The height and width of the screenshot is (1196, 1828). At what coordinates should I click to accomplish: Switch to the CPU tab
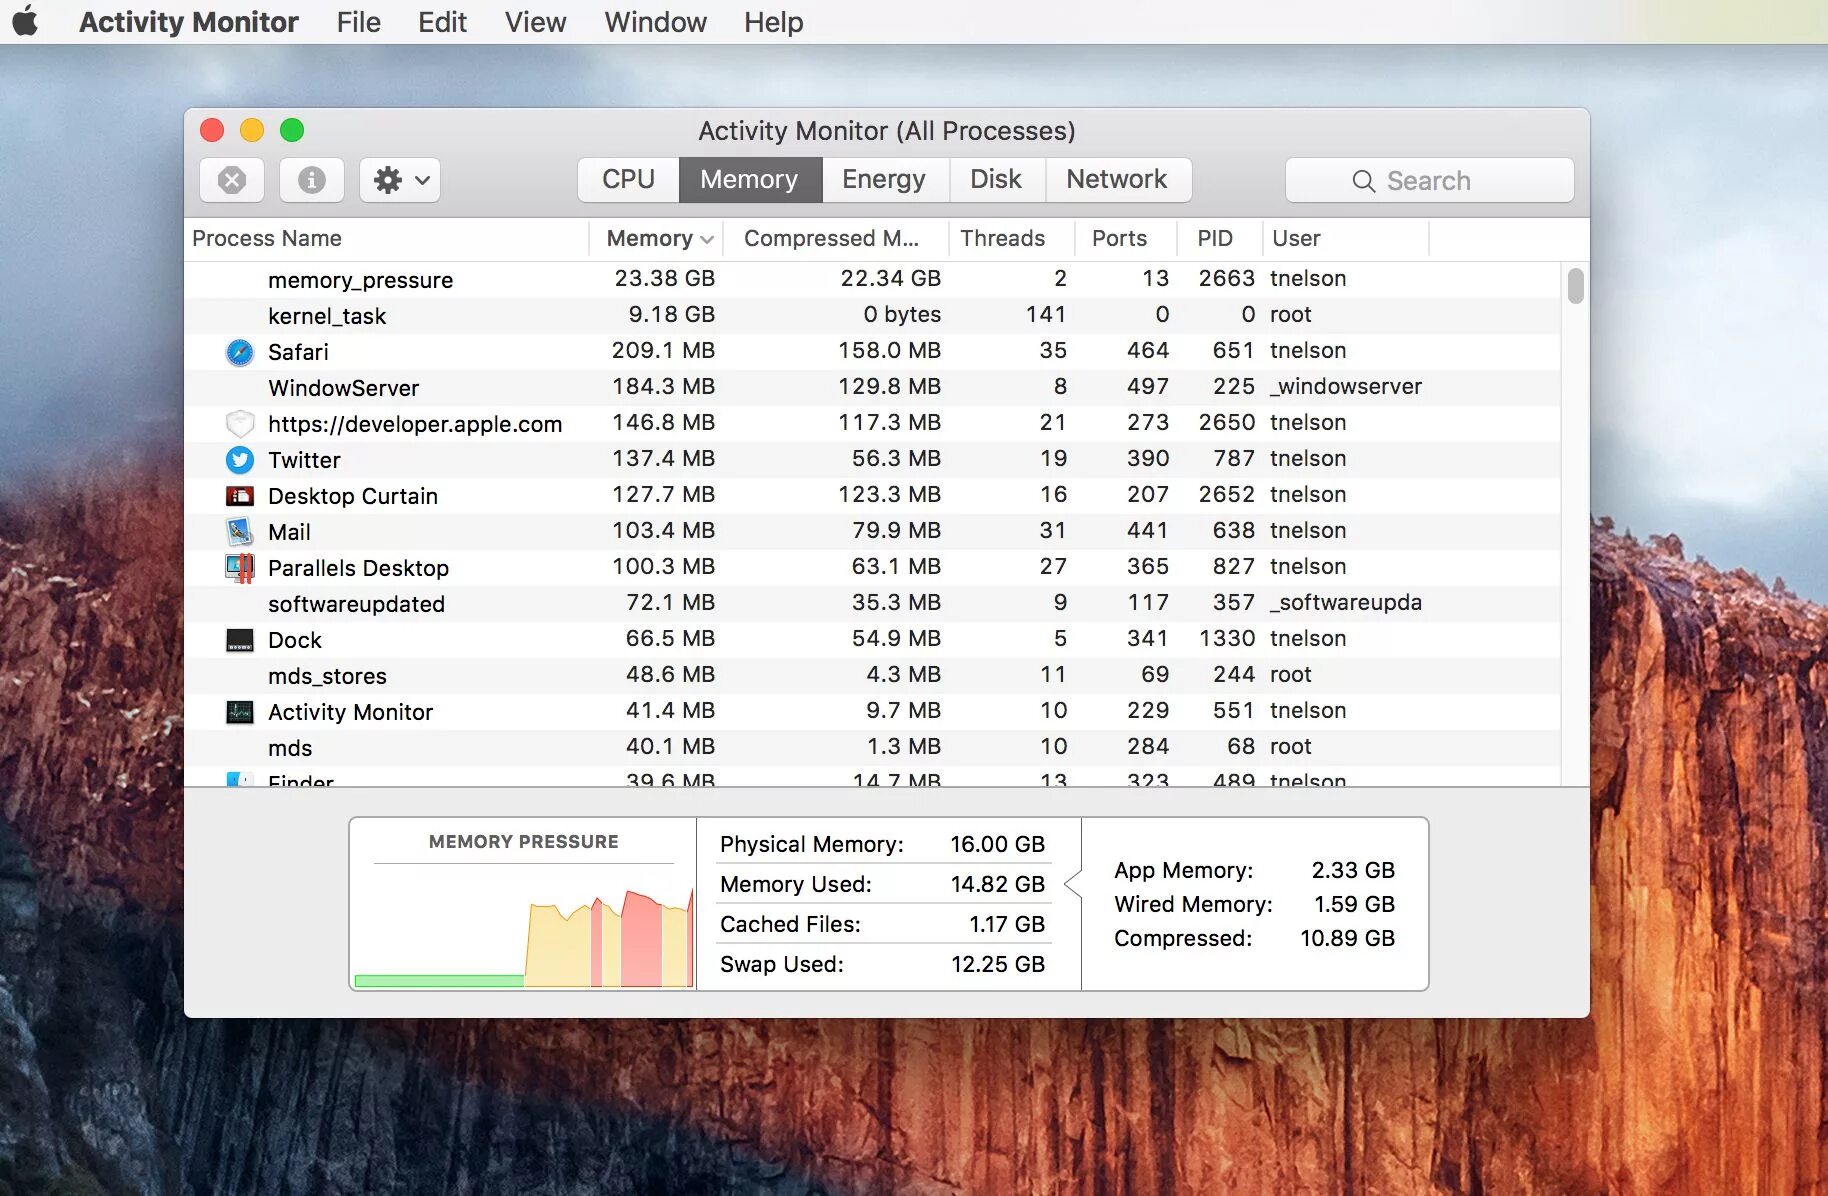(x=628, y=179)
